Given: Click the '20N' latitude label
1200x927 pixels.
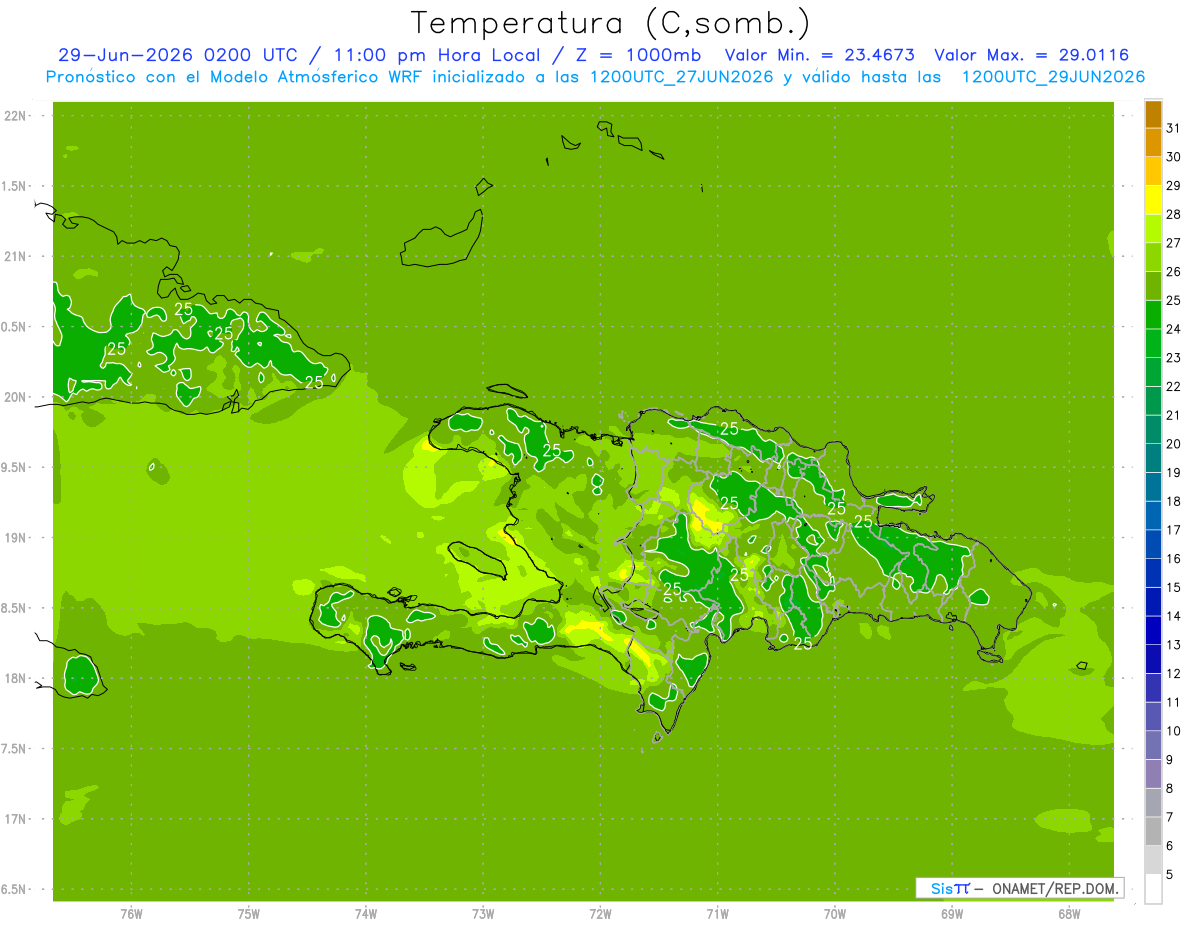Looking at the screenshot, I should click(x=16, y=397).
